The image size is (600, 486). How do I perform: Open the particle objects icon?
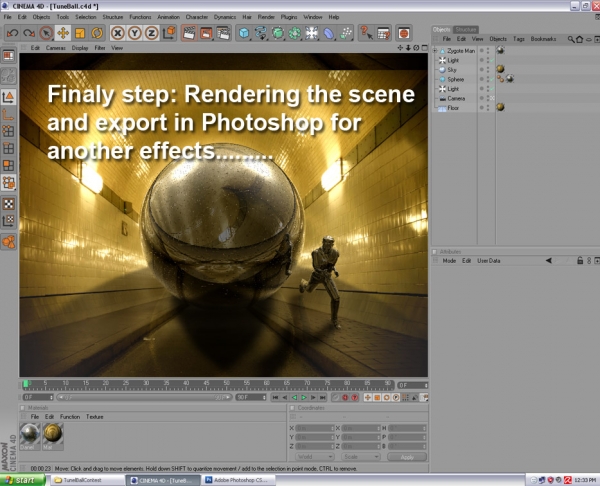(x=346, y=33)
